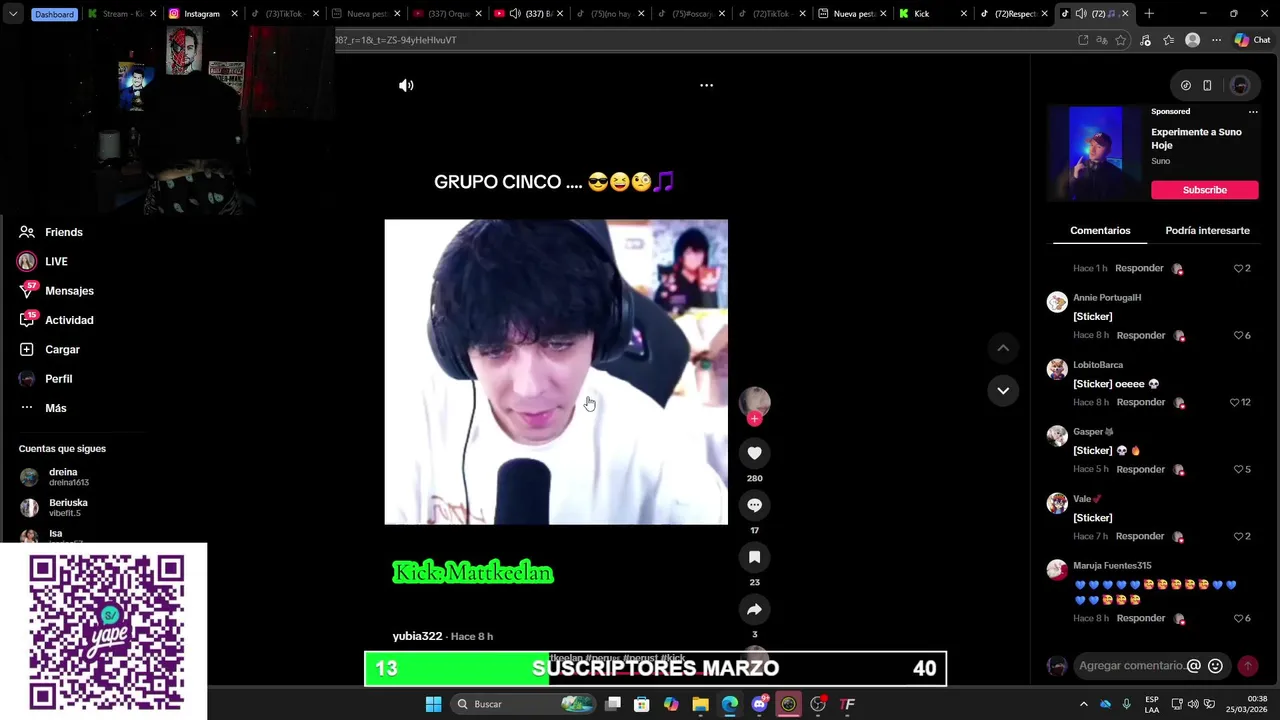Viewport: 1280px width, 720px height.
Task: Open the video's three-dot options menu
Action: click(706, 85)
